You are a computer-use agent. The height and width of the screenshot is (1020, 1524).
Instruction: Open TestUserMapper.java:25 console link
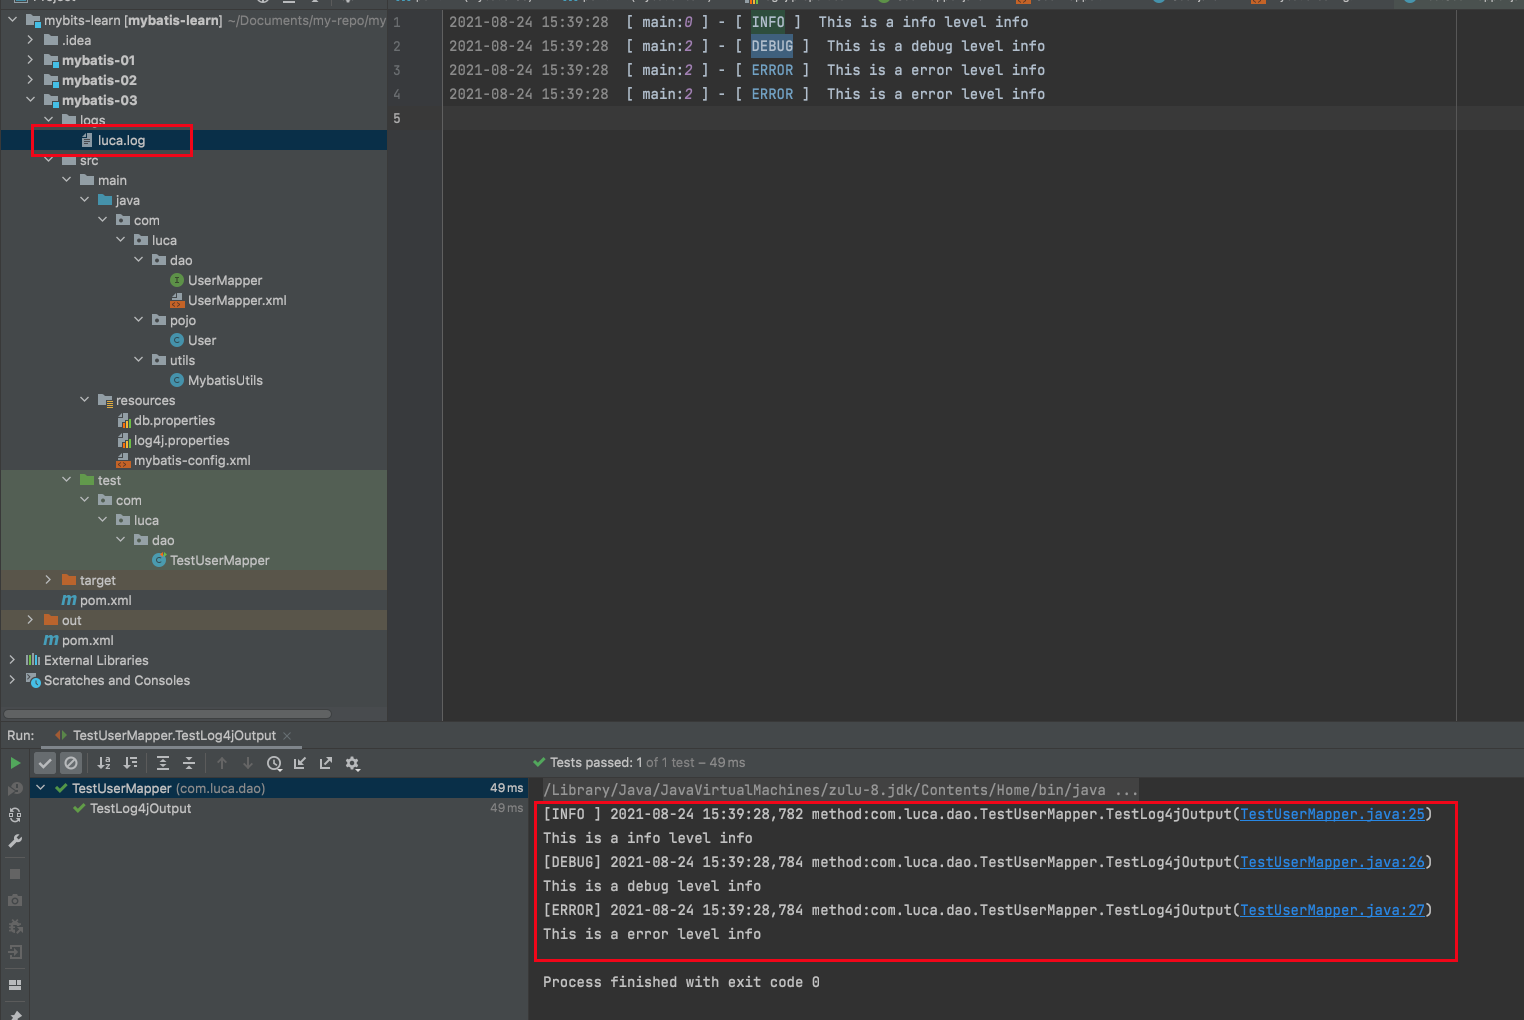(x=1332, y=814)
